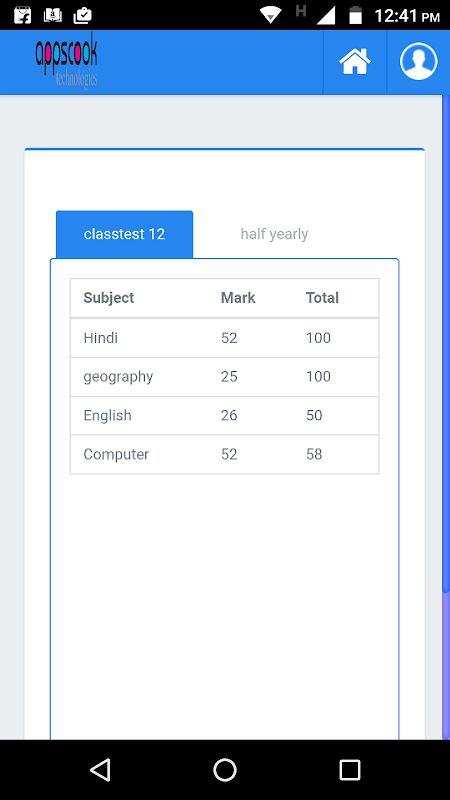The image size is (450, 800).
Task: Tap the clock showing 12:41 PM
Action: 407,16
